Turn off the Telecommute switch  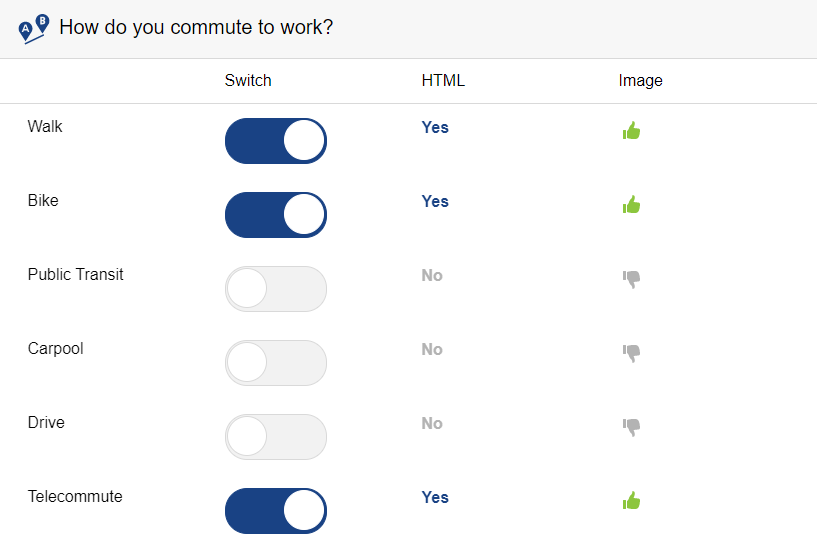[x=276, y=511]
